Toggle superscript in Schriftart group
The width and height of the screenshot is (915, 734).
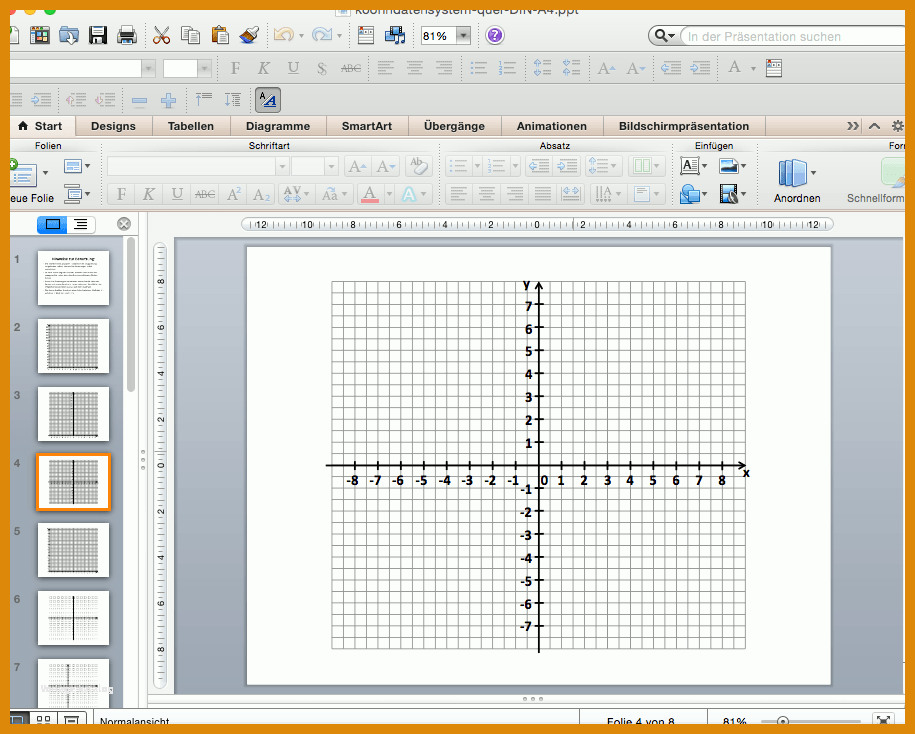(233, 194)
